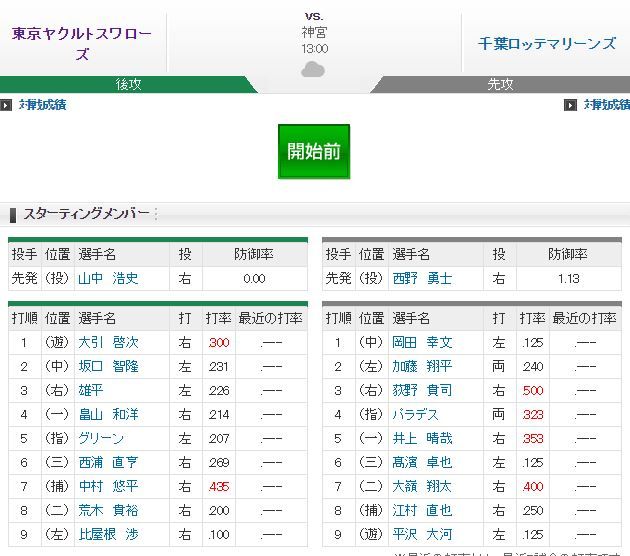Image resolution: width=630 pixels, height=556 pixels.
Task: Open player 雄平 link
Action: click(91, 390)
